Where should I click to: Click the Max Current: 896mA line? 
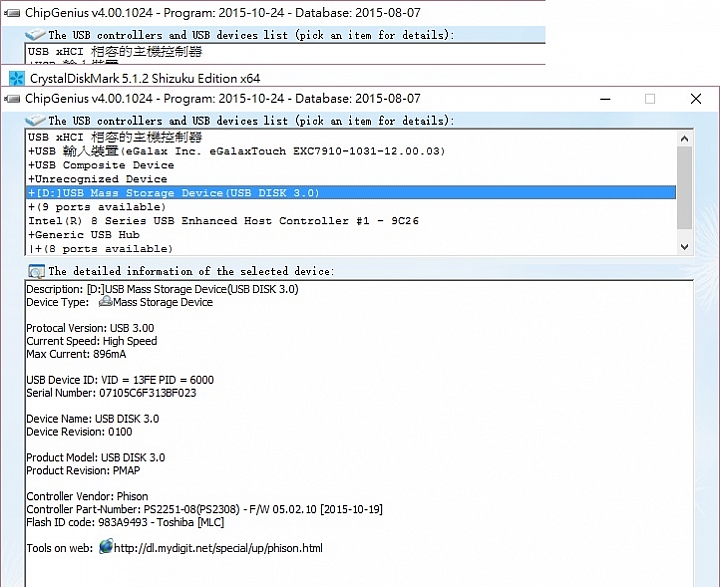click(x=76, y=354)
